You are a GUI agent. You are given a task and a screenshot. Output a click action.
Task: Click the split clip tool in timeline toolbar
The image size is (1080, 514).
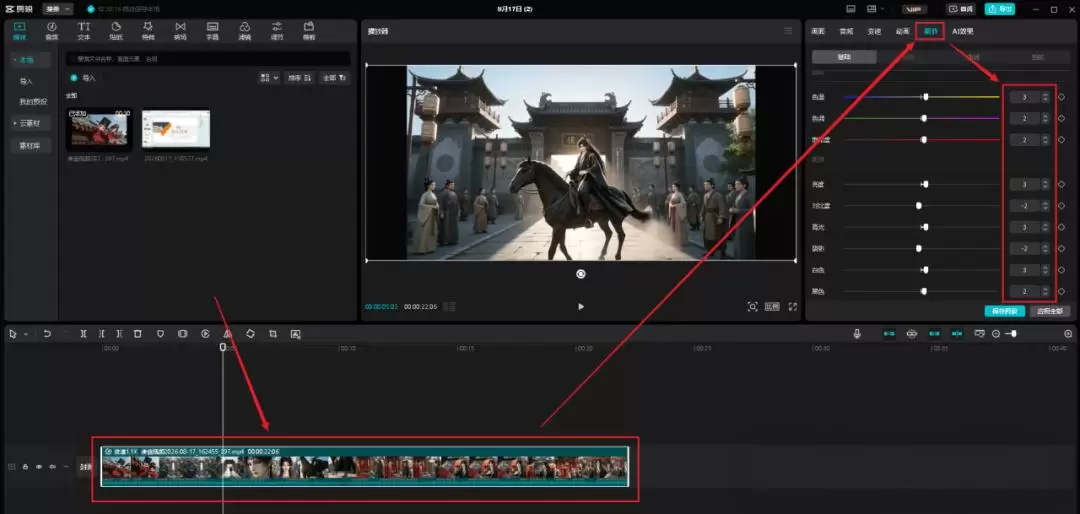(x=83, y=333)
